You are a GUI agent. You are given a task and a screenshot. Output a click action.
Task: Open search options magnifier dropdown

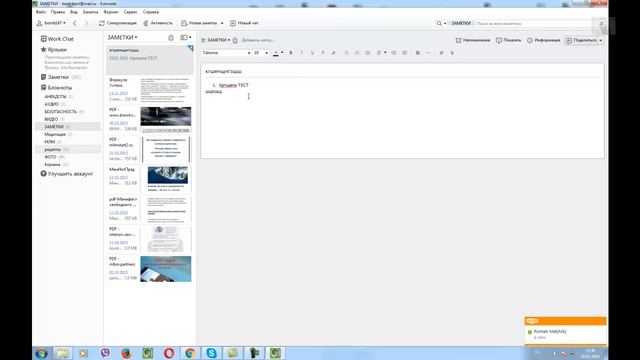click(441, 23)
